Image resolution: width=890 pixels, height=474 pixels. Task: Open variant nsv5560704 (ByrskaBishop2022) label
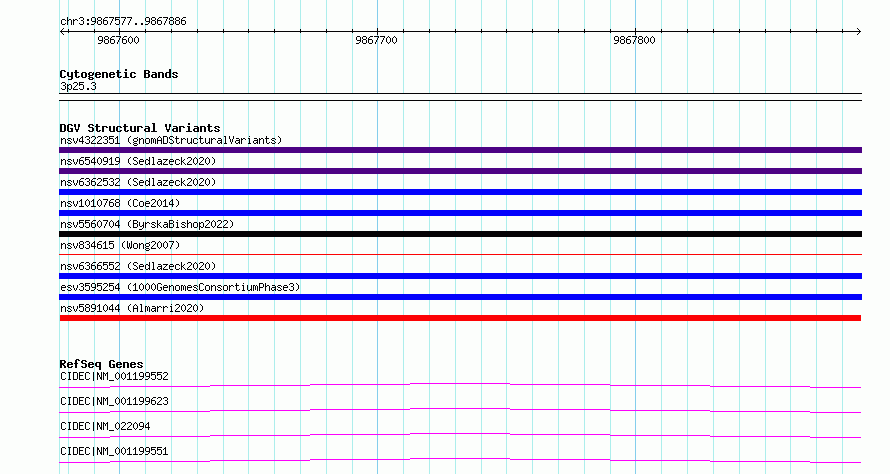coord(147,224)
